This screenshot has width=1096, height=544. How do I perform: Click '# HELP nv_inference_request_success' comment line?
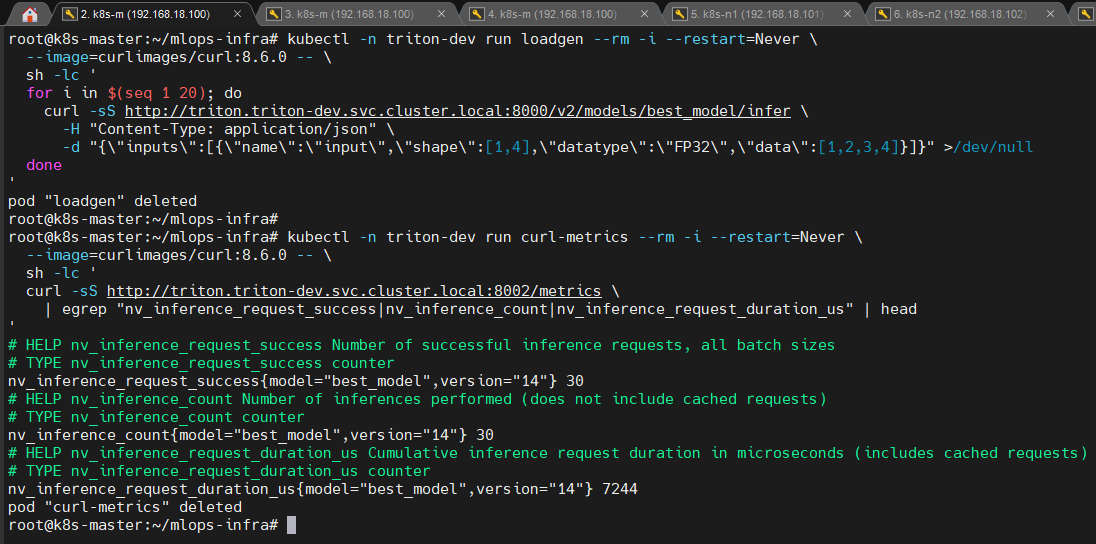421,345
